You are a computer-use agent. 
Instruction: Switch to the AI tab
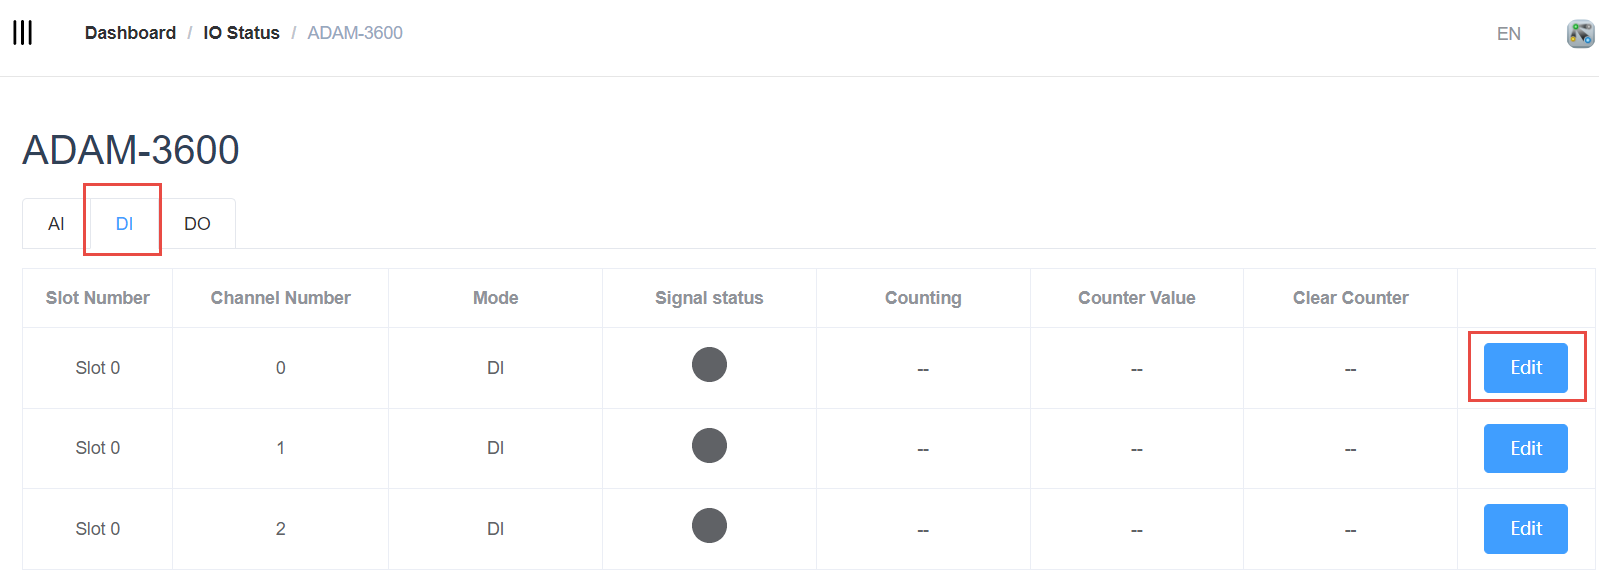(x=56, y=224)
